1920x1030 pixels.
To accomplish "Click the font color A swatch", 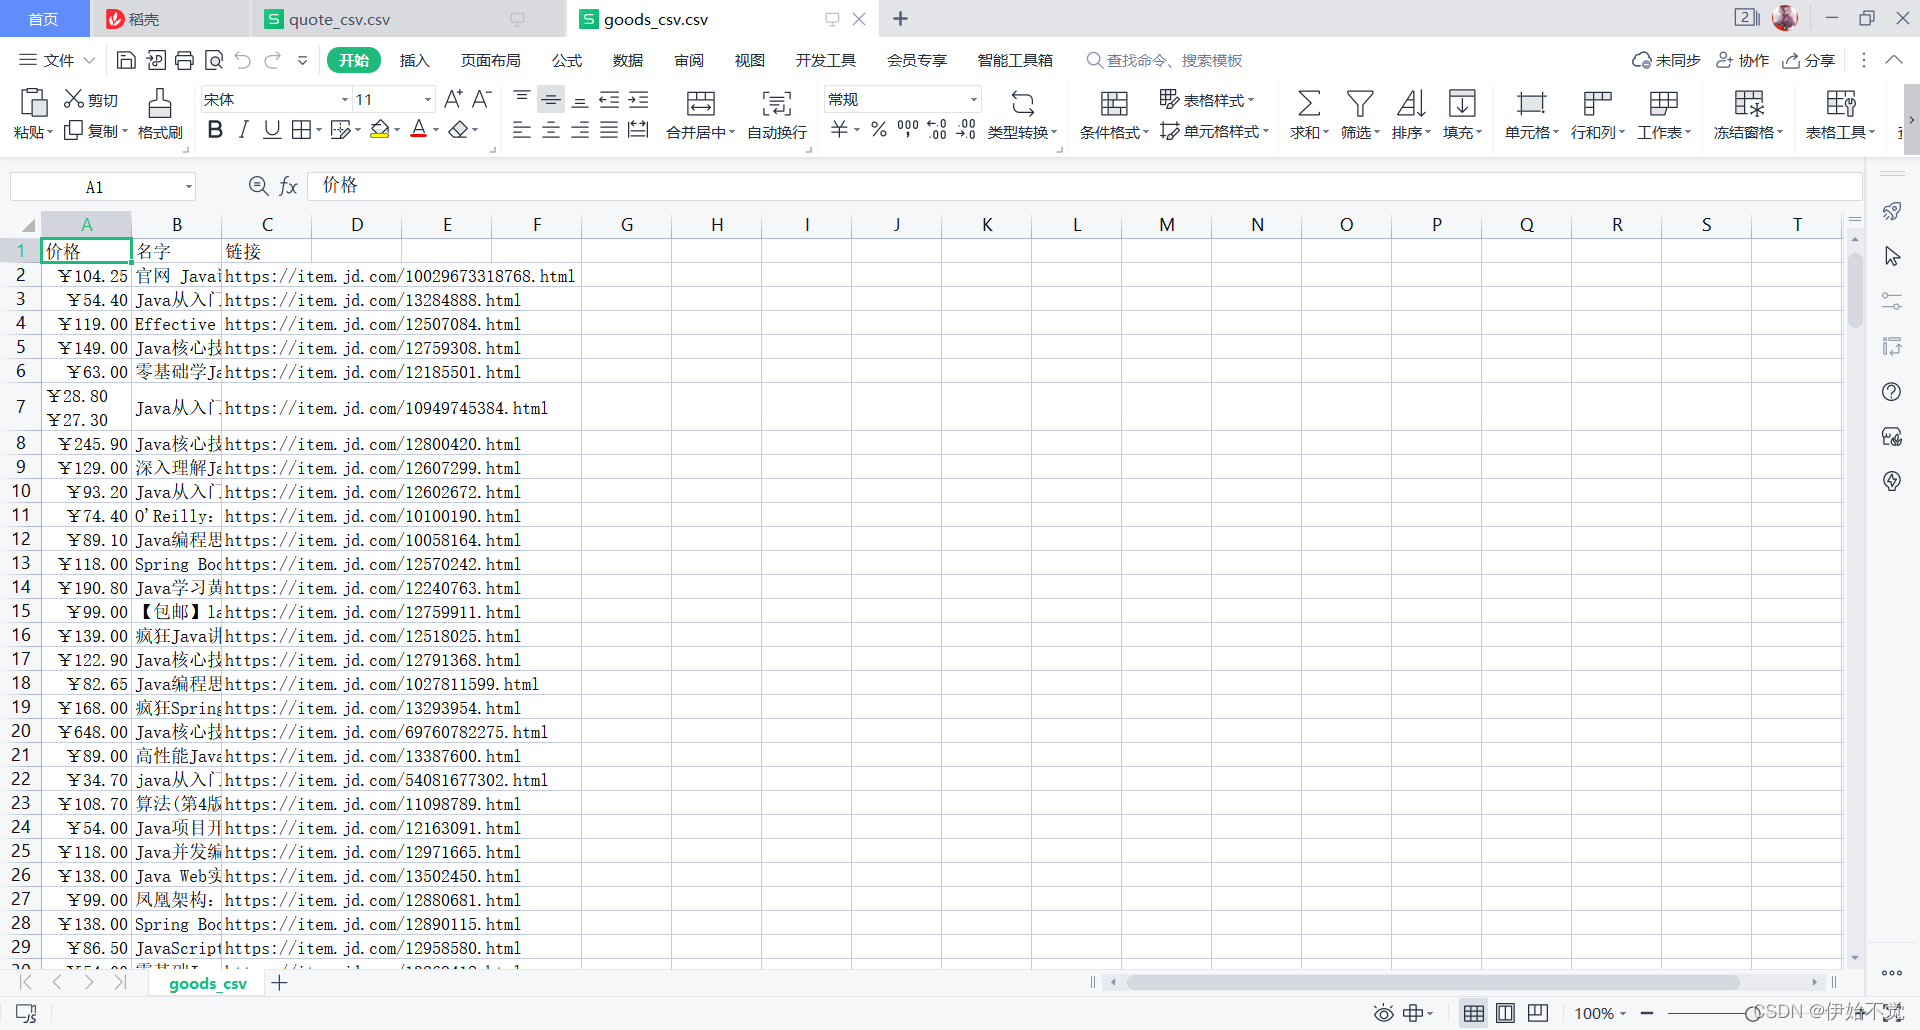I will tap(419, 129).
